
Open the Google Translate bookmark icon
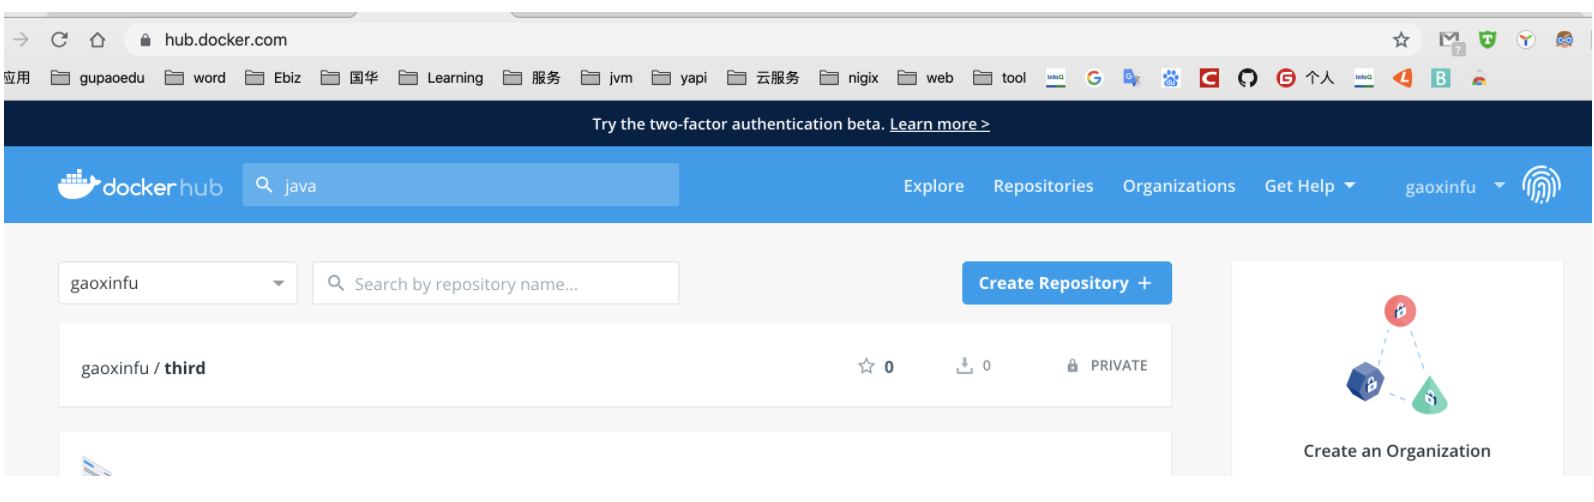click(1132, 78)
